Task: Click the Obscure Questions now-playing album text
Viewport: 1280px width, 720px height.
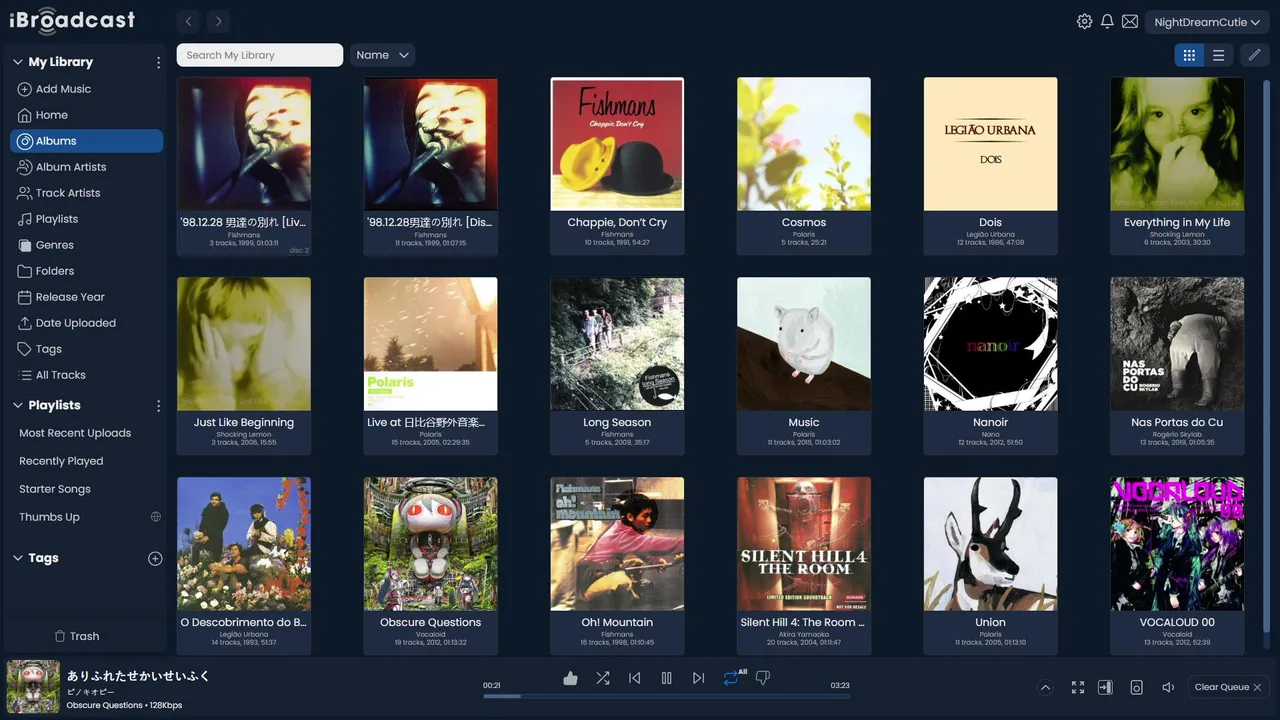Action: (104, 705)
